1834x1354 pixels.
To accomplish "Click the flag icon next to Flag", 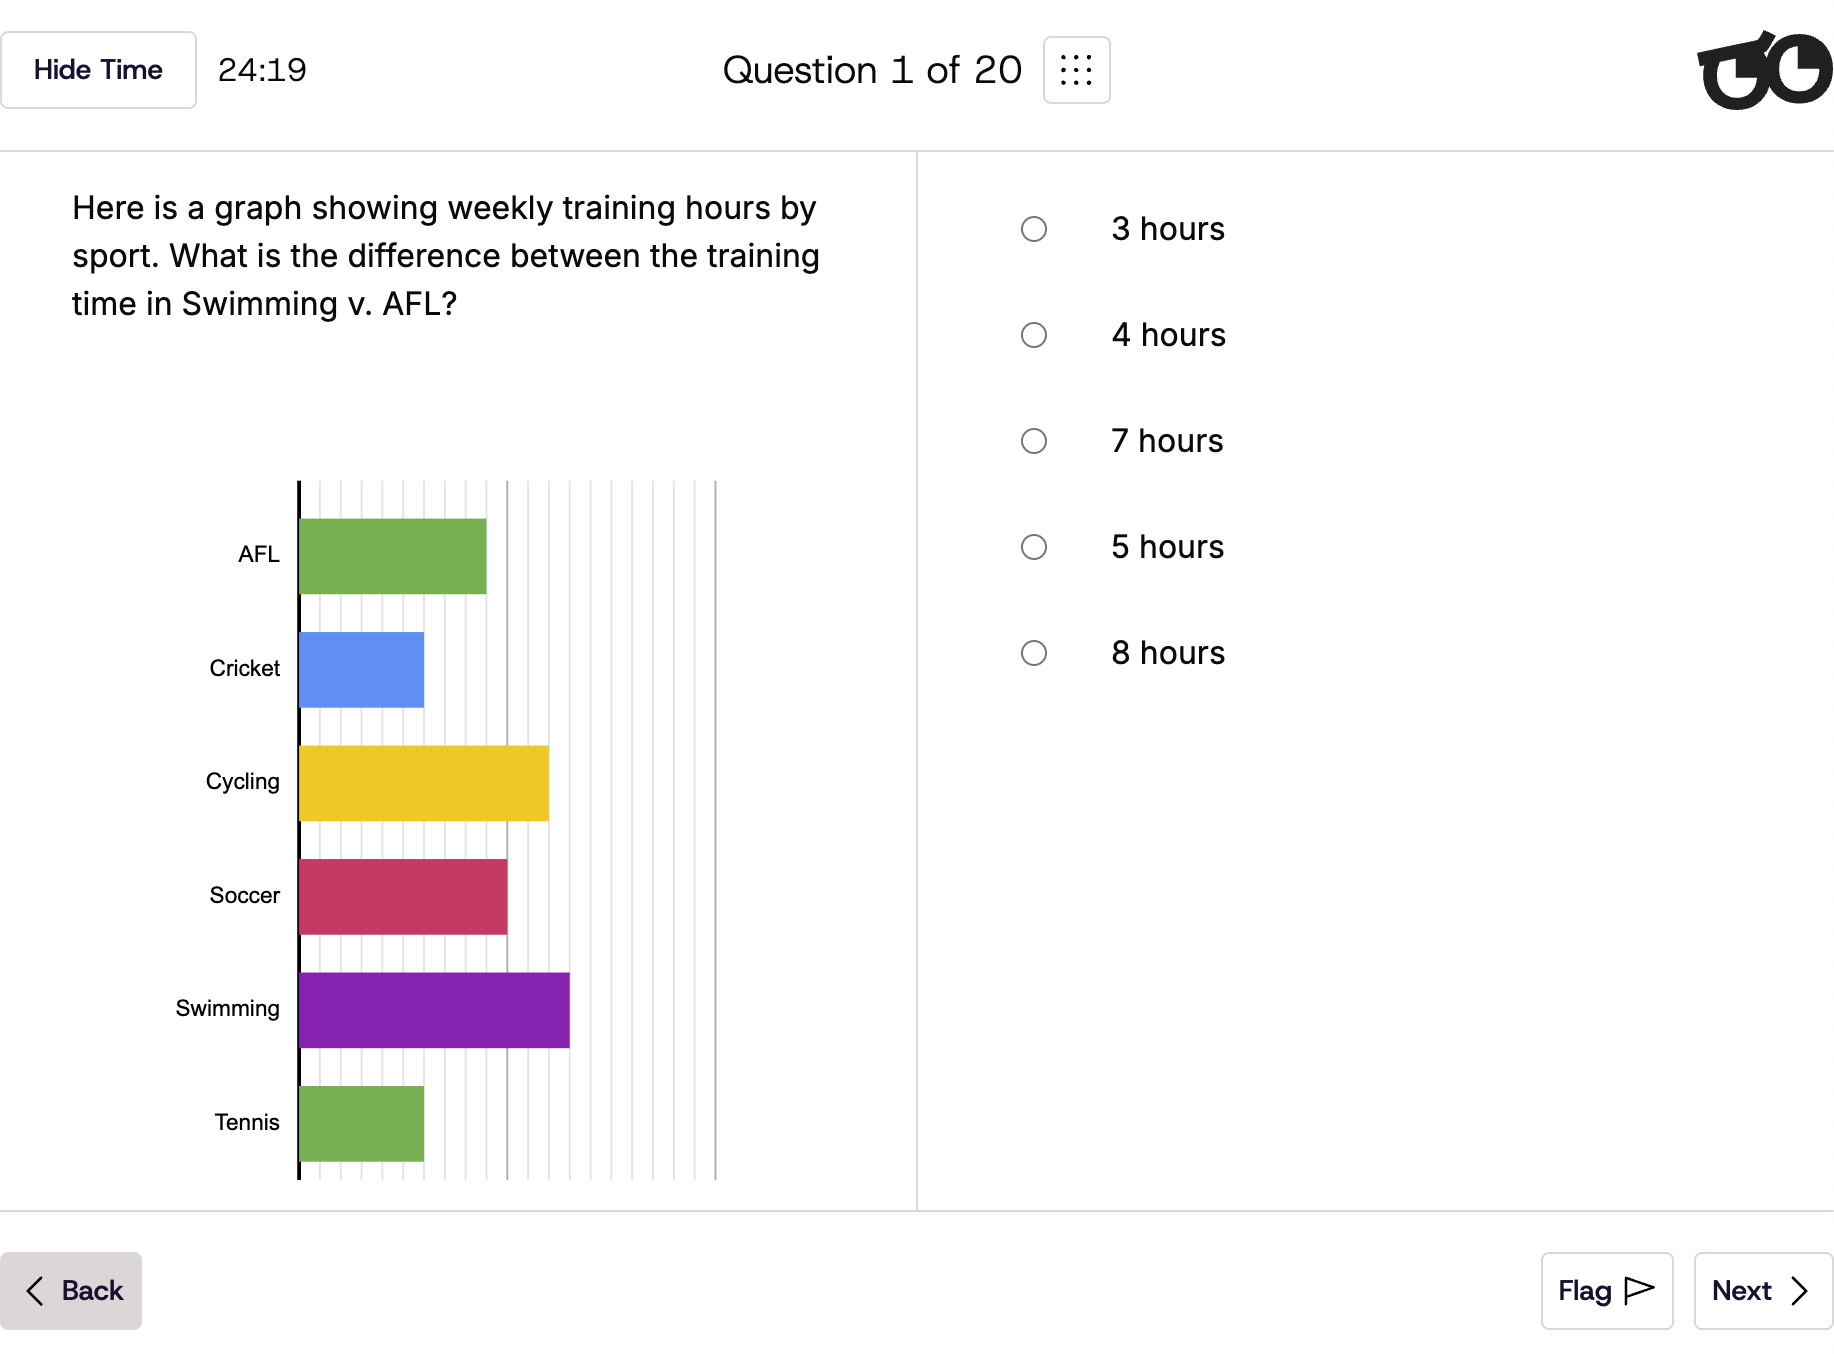I will pyautogui.click(x=1639, y=1290).
